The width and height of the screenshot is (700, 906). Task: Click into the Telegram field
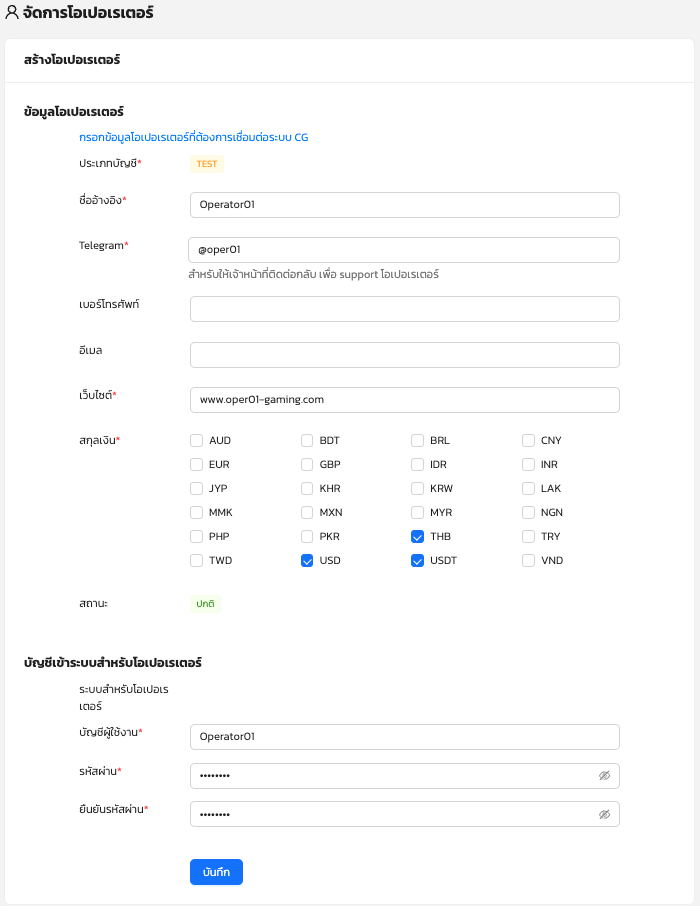click(x=404, y=250)
